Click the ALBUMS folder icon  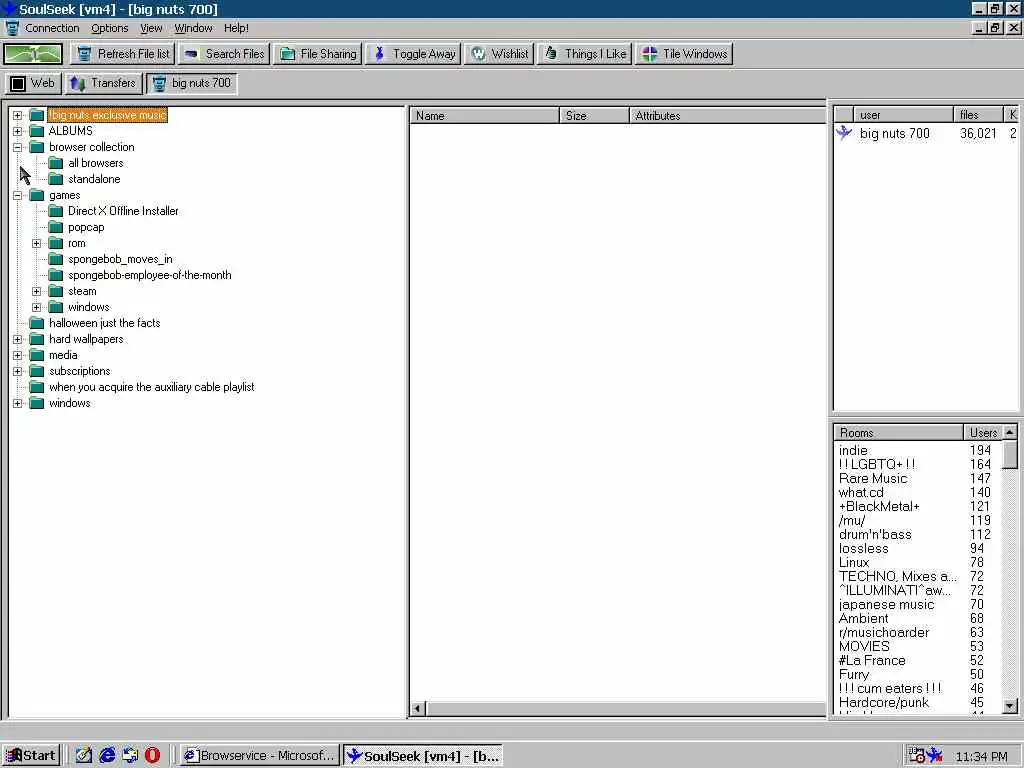[x=37, y=131]
